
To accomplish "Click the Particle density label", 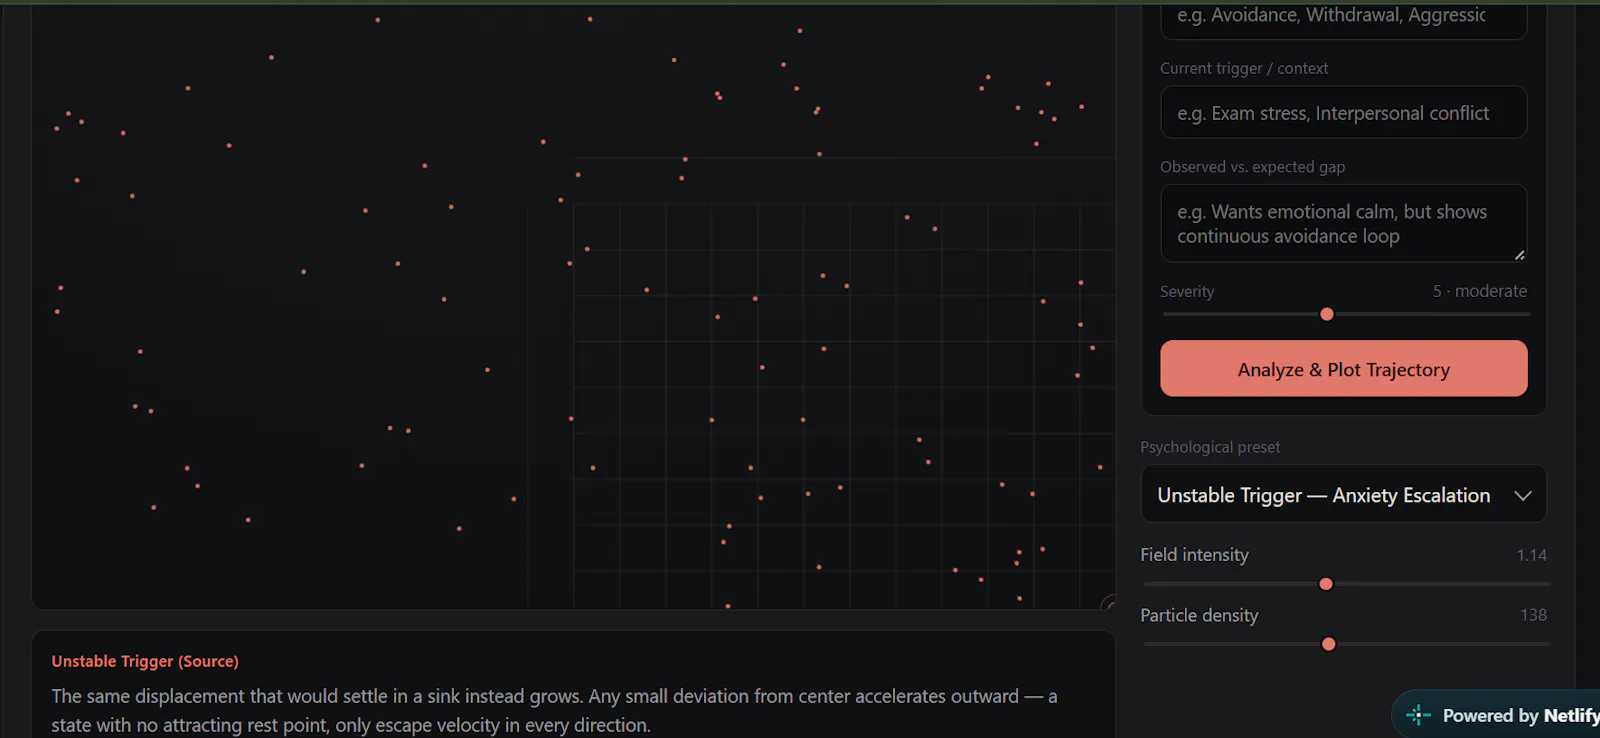I will tap(1199, 615).
